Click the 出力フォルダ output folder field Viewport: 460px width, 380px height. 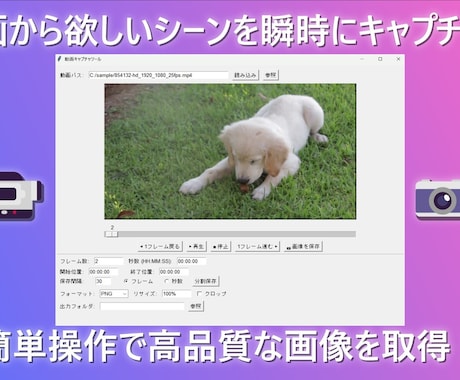[x=142, y=306]
